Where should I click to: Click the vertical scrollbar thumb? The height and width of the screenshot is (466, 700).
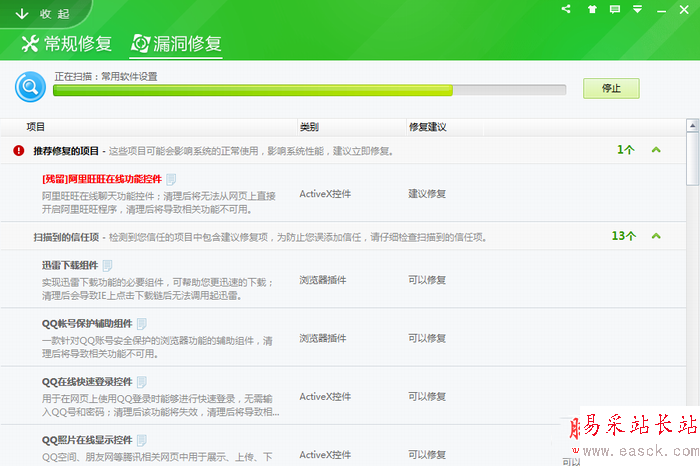pyautogui.click(x=692, y=158)
